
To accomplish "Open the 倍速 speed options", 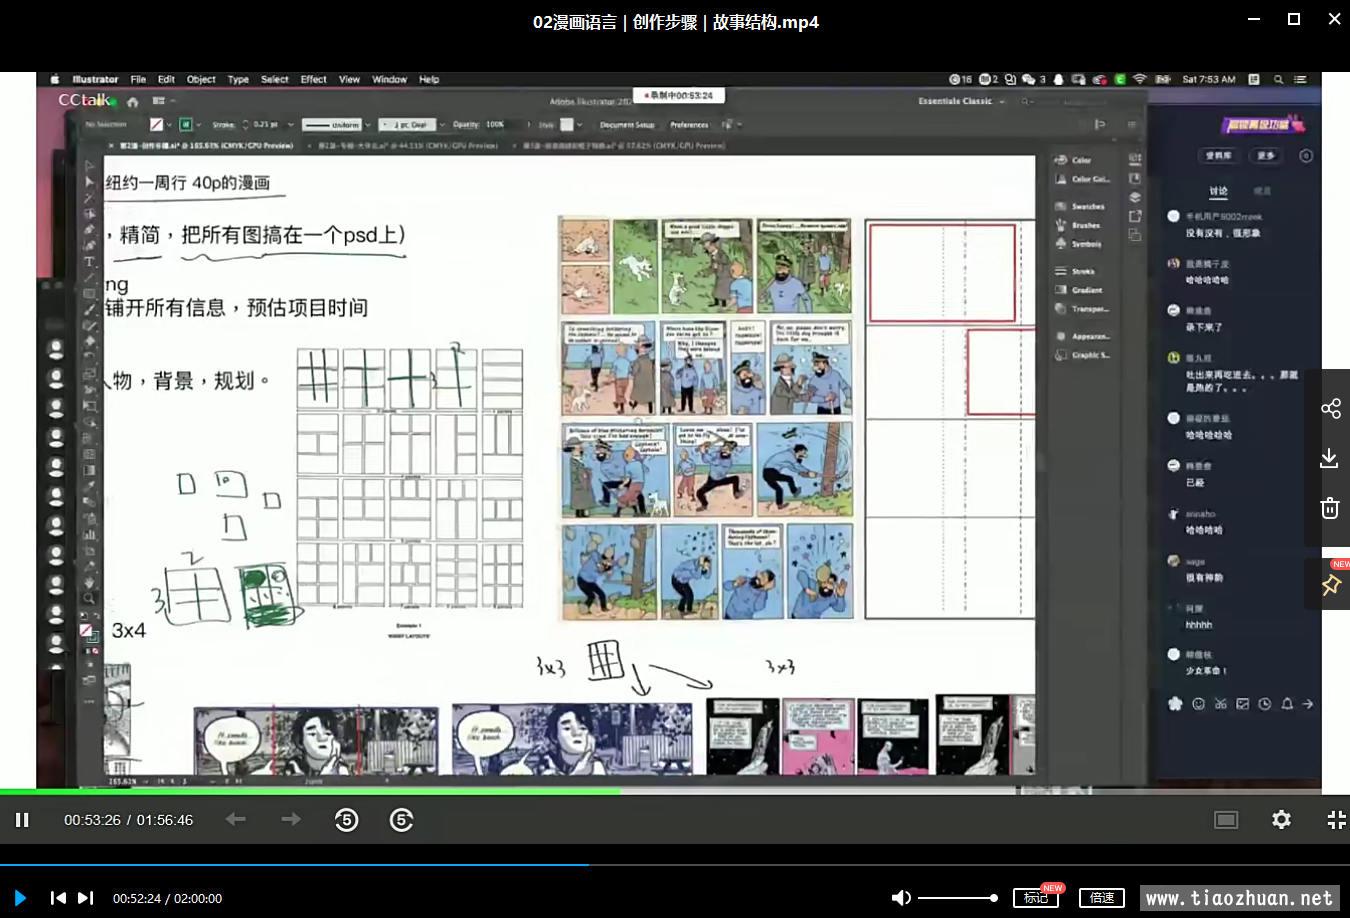I will 1101,898.
